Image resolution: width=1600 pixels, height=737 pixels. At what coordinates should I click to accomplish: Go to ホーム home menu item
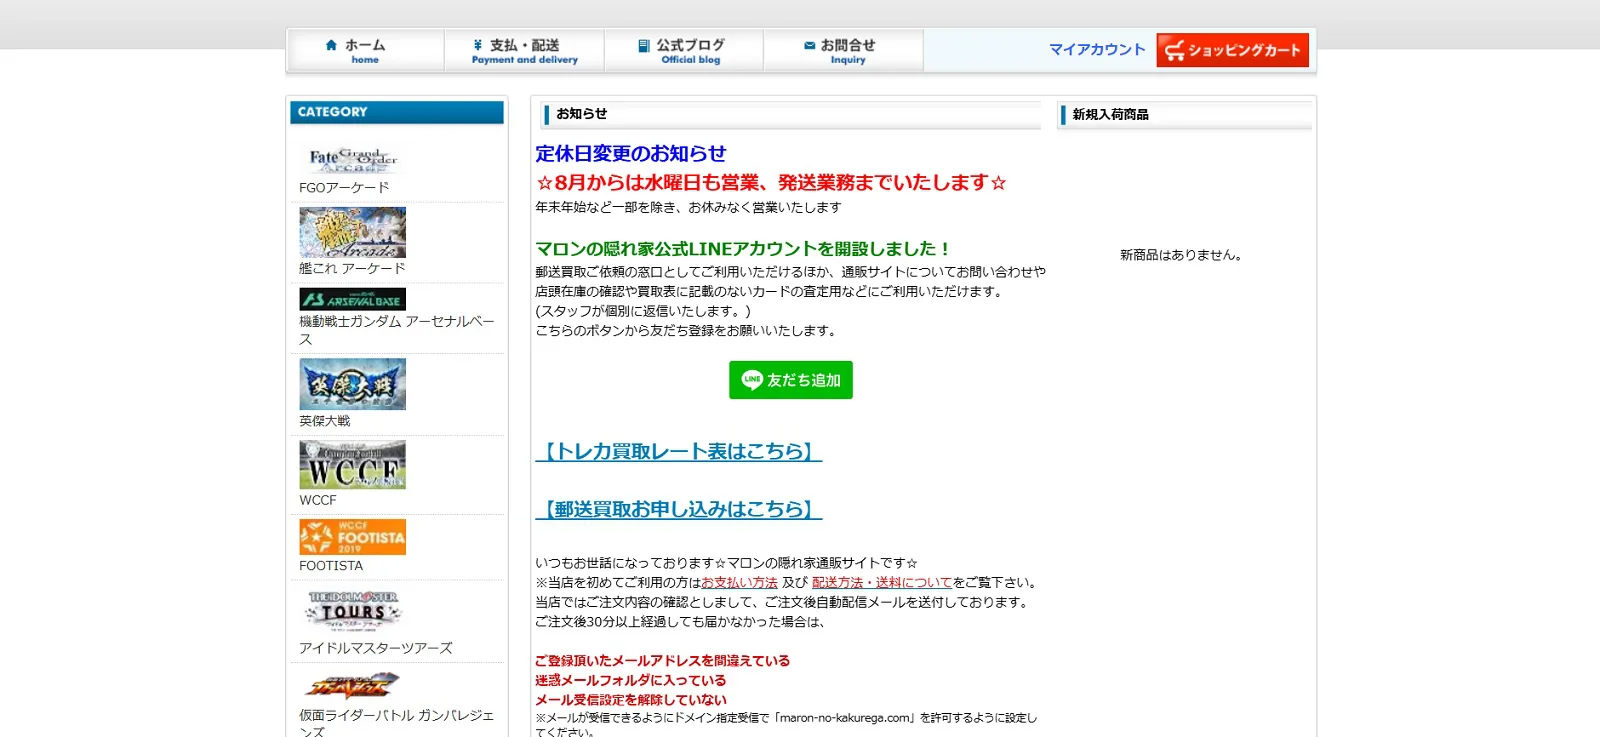click(365, 51)
